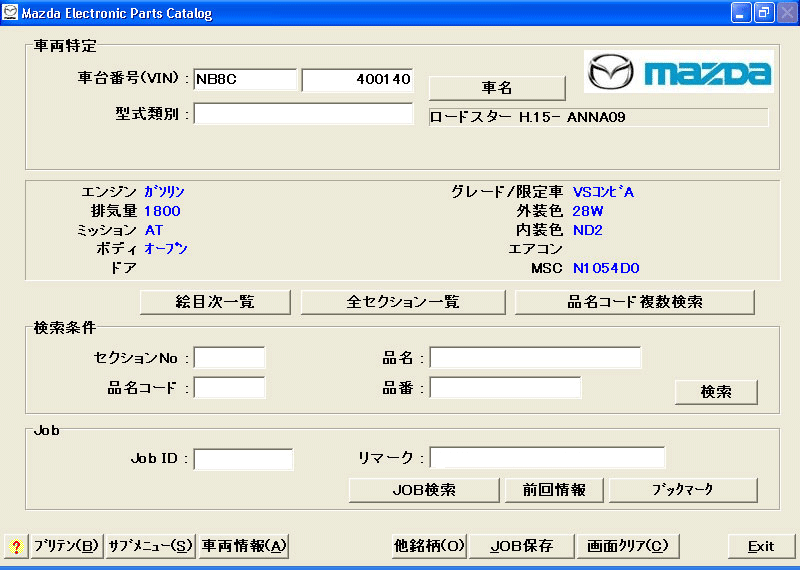Screen dimensions: 800x570
Task: Open the 絵目次一覧 list
Action: pyautogui.click(x=215, y=302)
